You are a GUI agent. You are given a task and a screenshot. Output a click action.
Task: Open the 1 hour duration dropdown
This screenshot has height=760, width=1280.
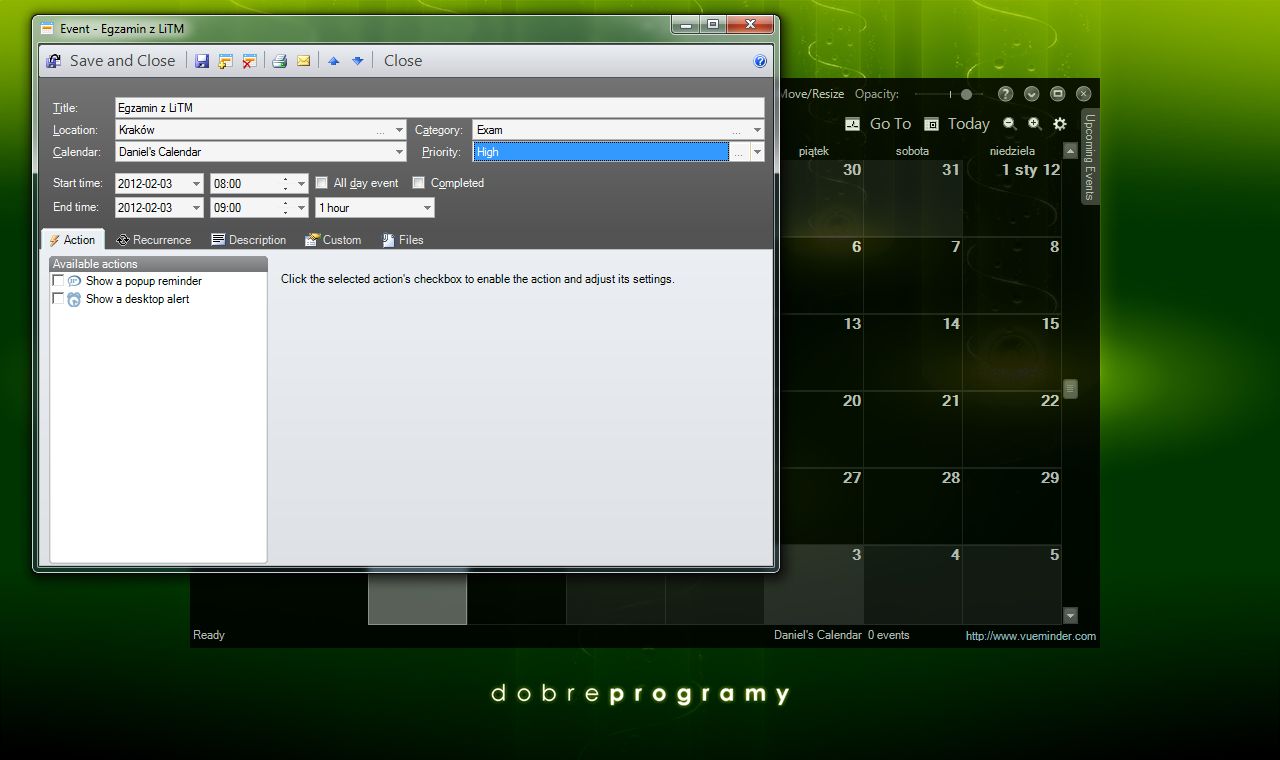427,208
